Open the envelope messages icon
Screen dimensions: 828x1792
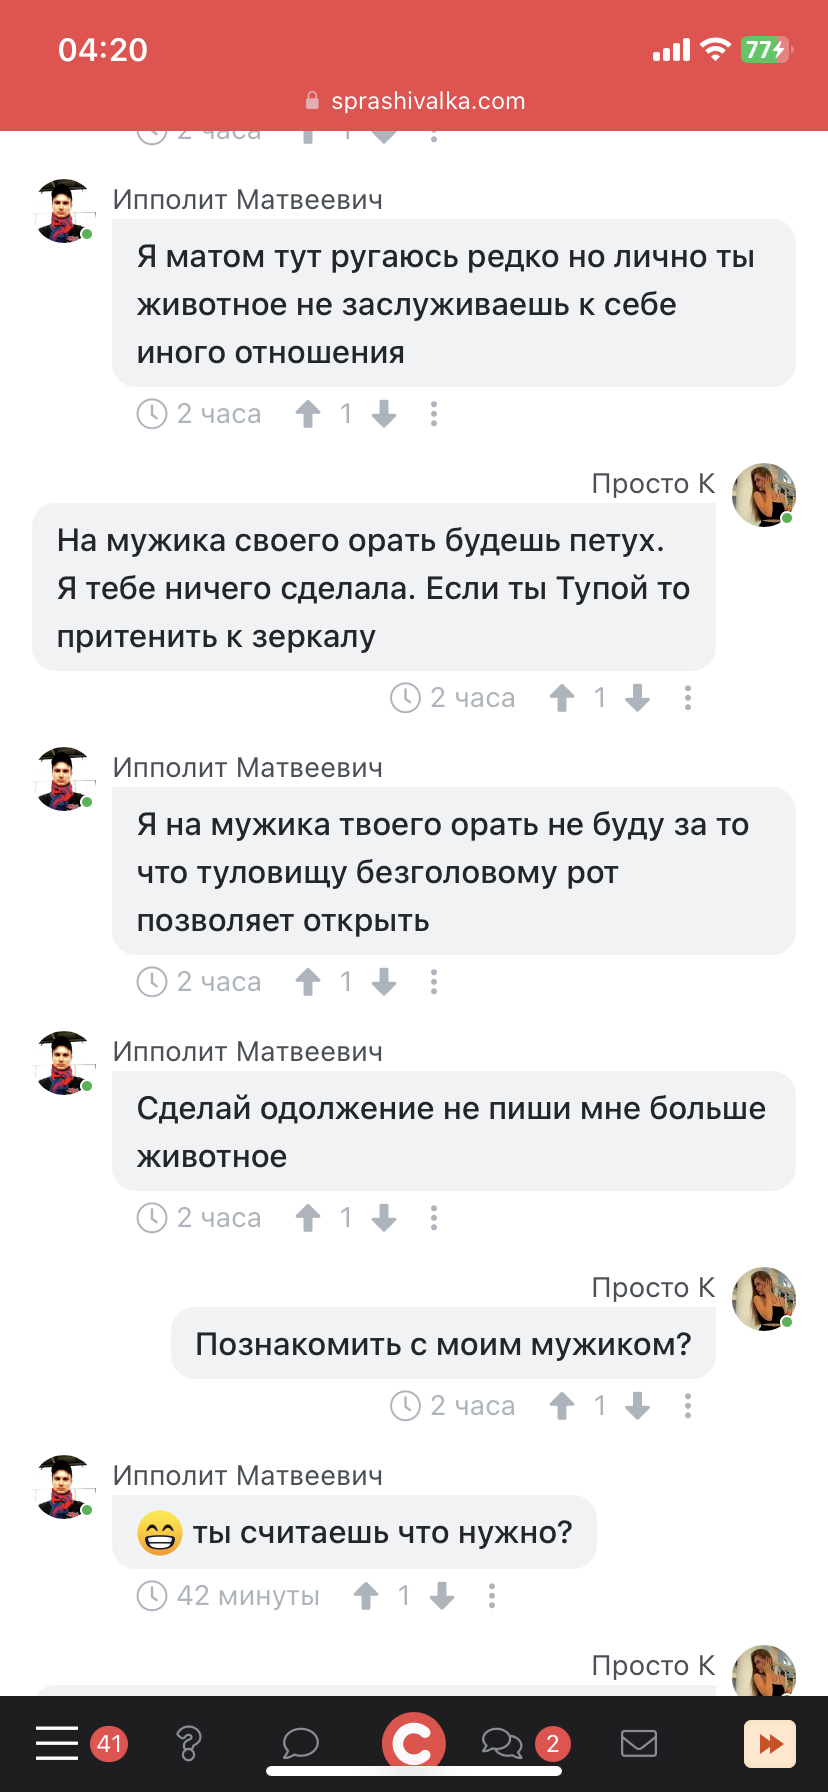click(639, 1744)
